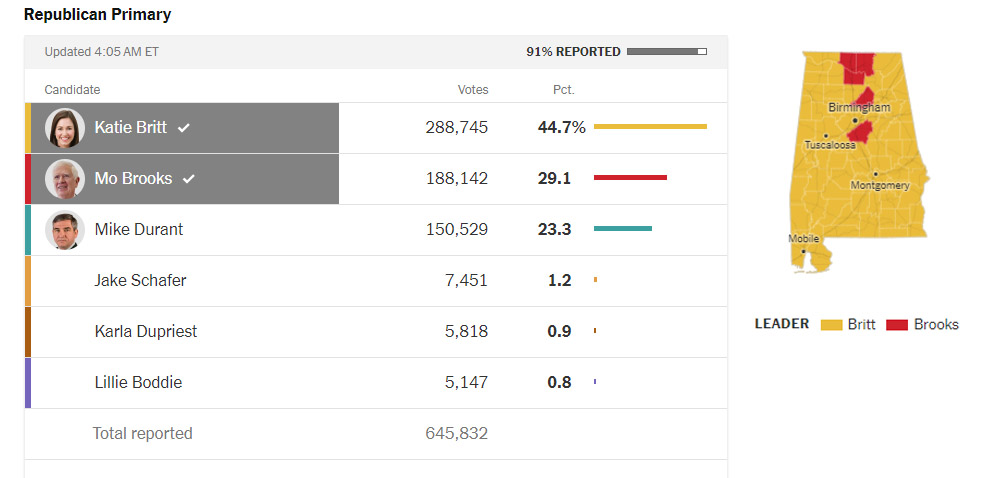
Task: Click the portrait photo beside Mike Durant
Action: tap(65, 230)
